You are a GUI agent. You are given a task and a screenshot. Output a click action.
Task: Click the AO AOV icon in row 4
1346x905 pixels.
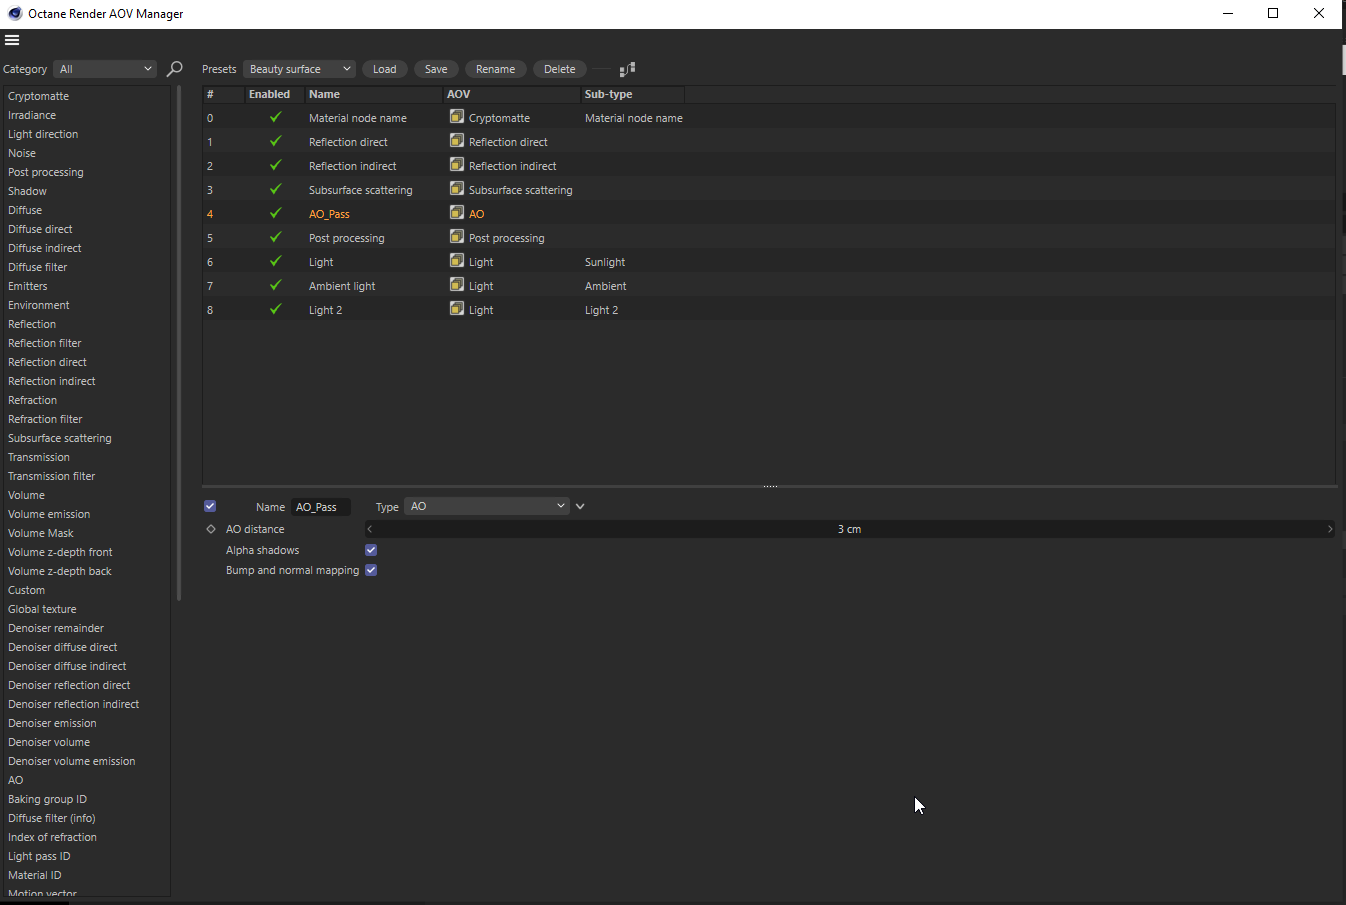pyautogui.click(x=457, y=213)
